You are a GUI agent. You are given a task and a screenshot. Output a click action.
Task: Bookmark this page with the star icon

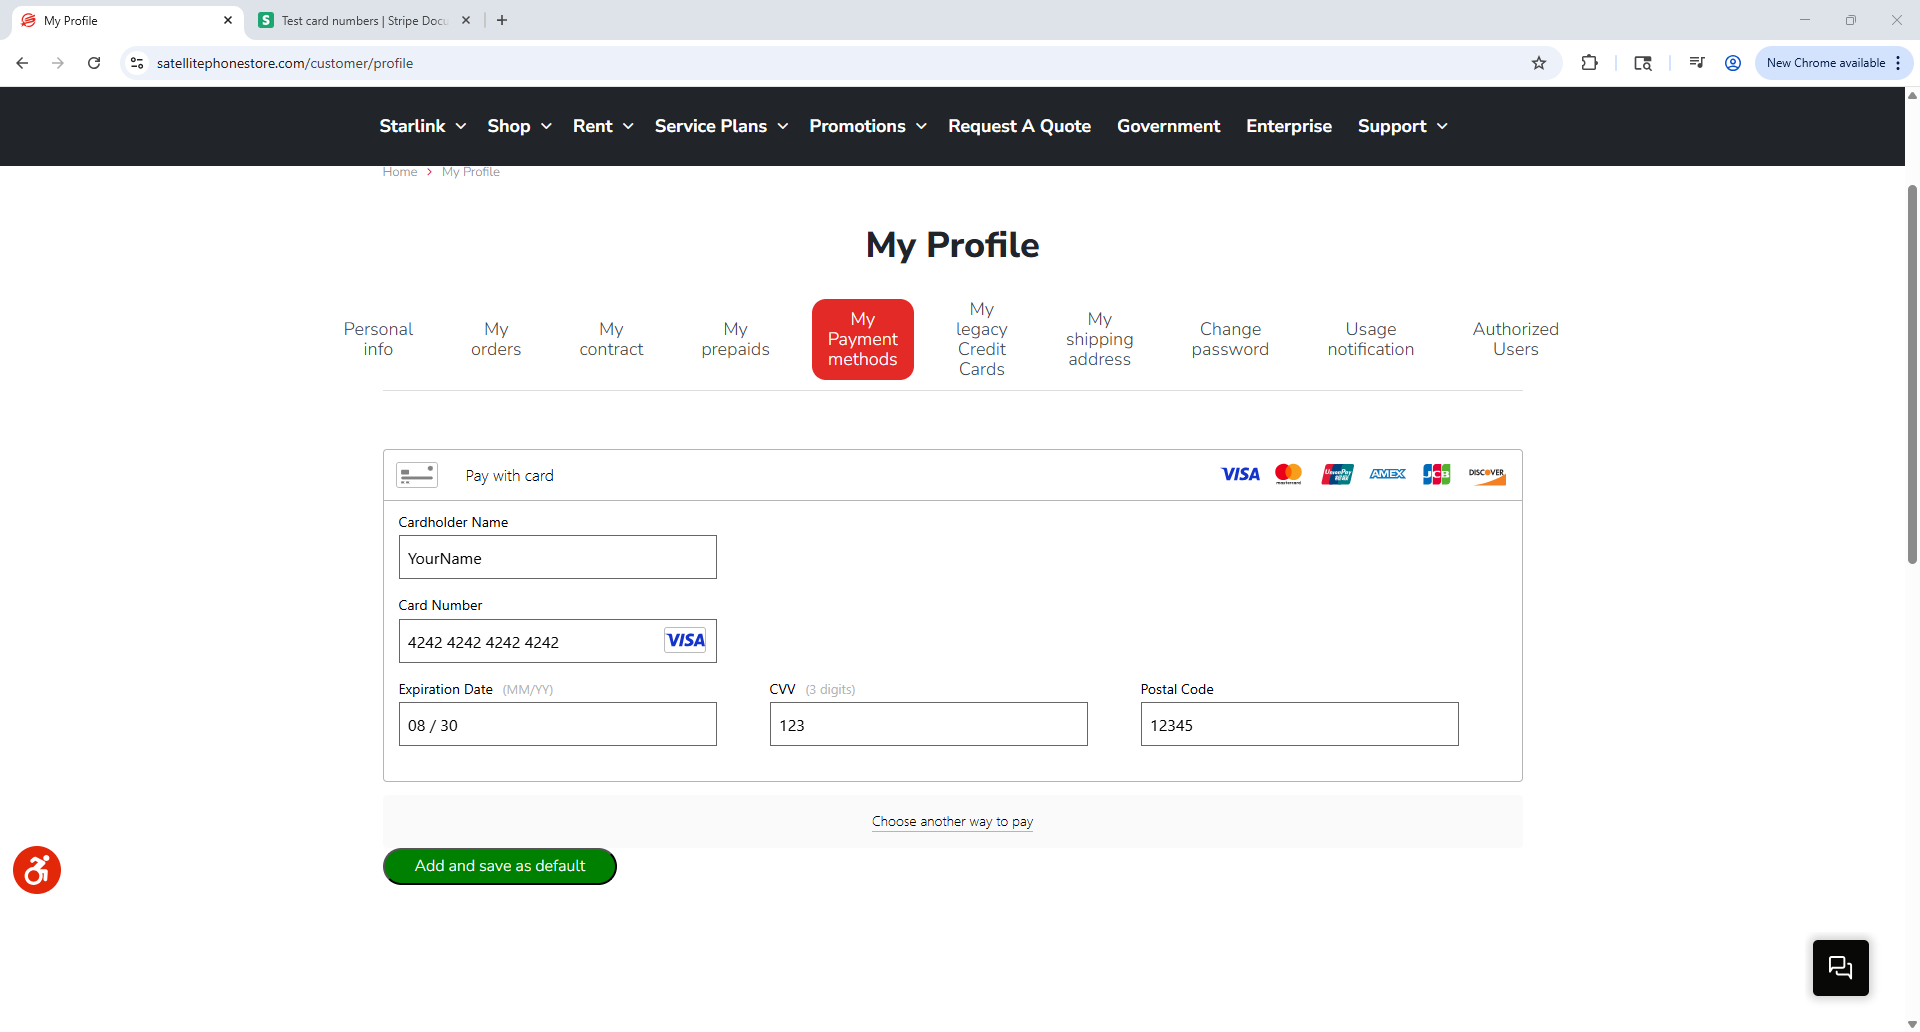(1539, 62)
